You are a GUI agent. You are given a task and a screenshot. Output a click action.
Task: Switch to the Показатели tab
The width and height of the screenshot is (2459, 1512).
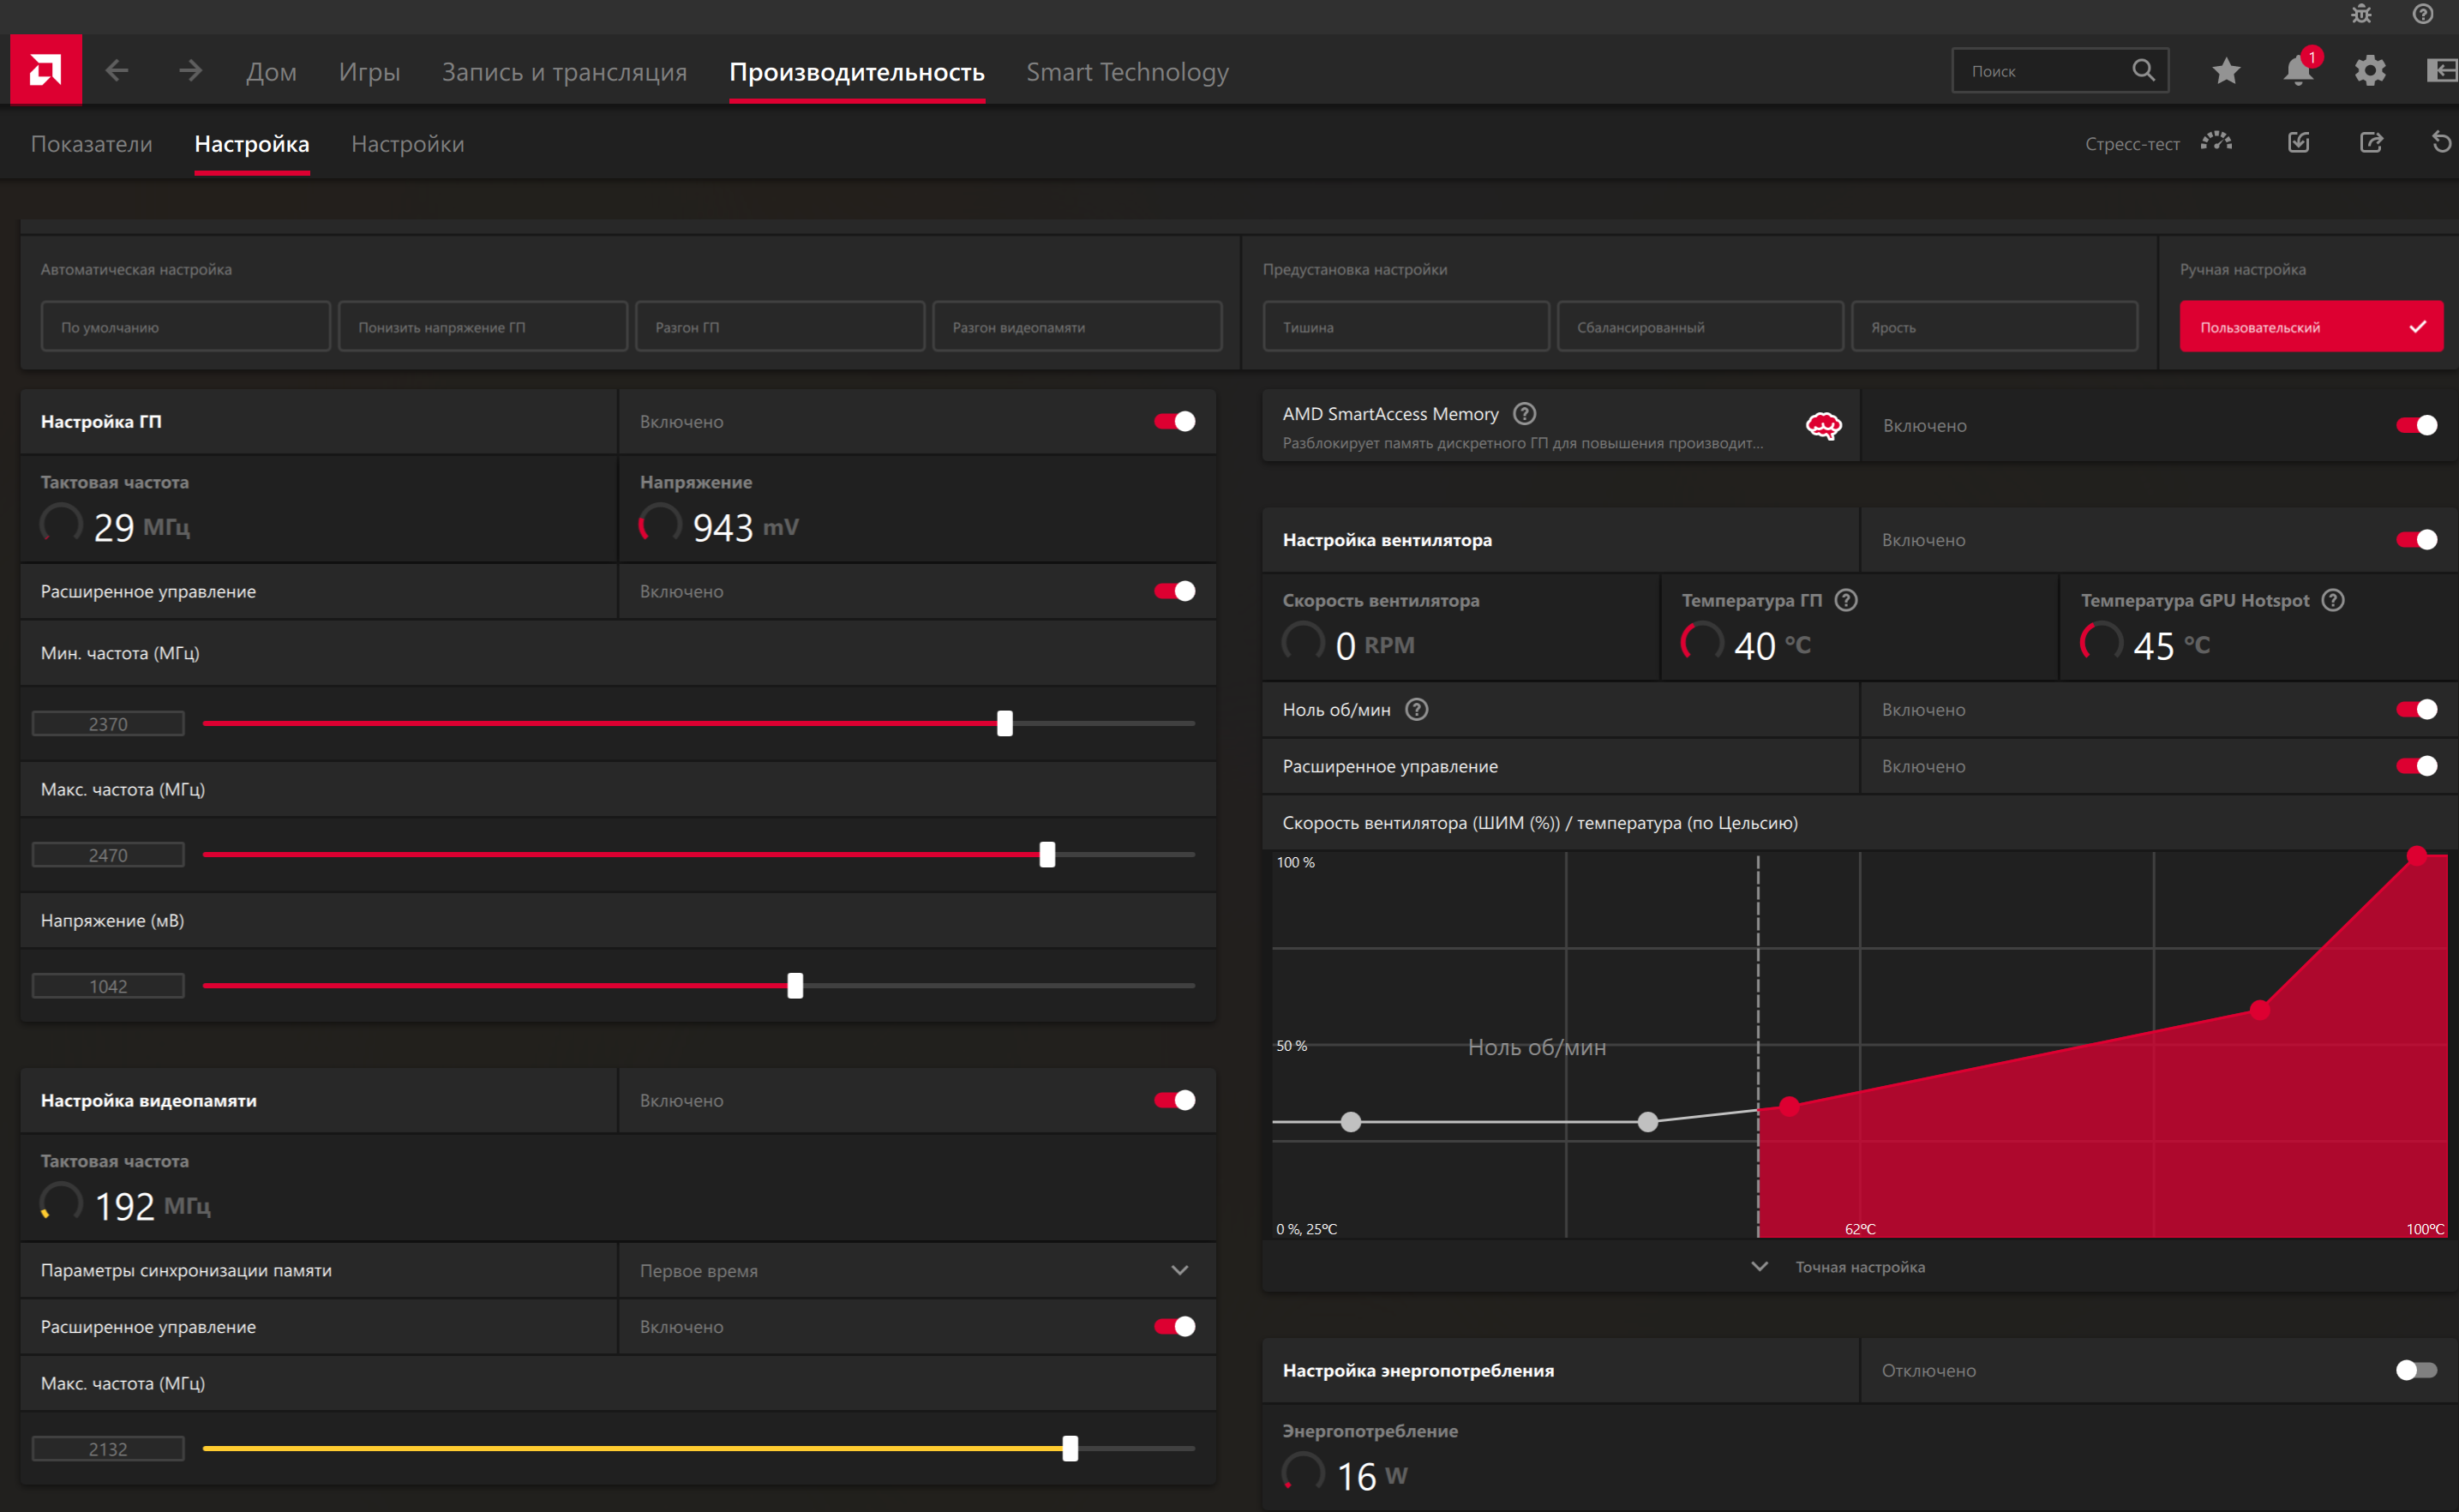click(92, 144)
